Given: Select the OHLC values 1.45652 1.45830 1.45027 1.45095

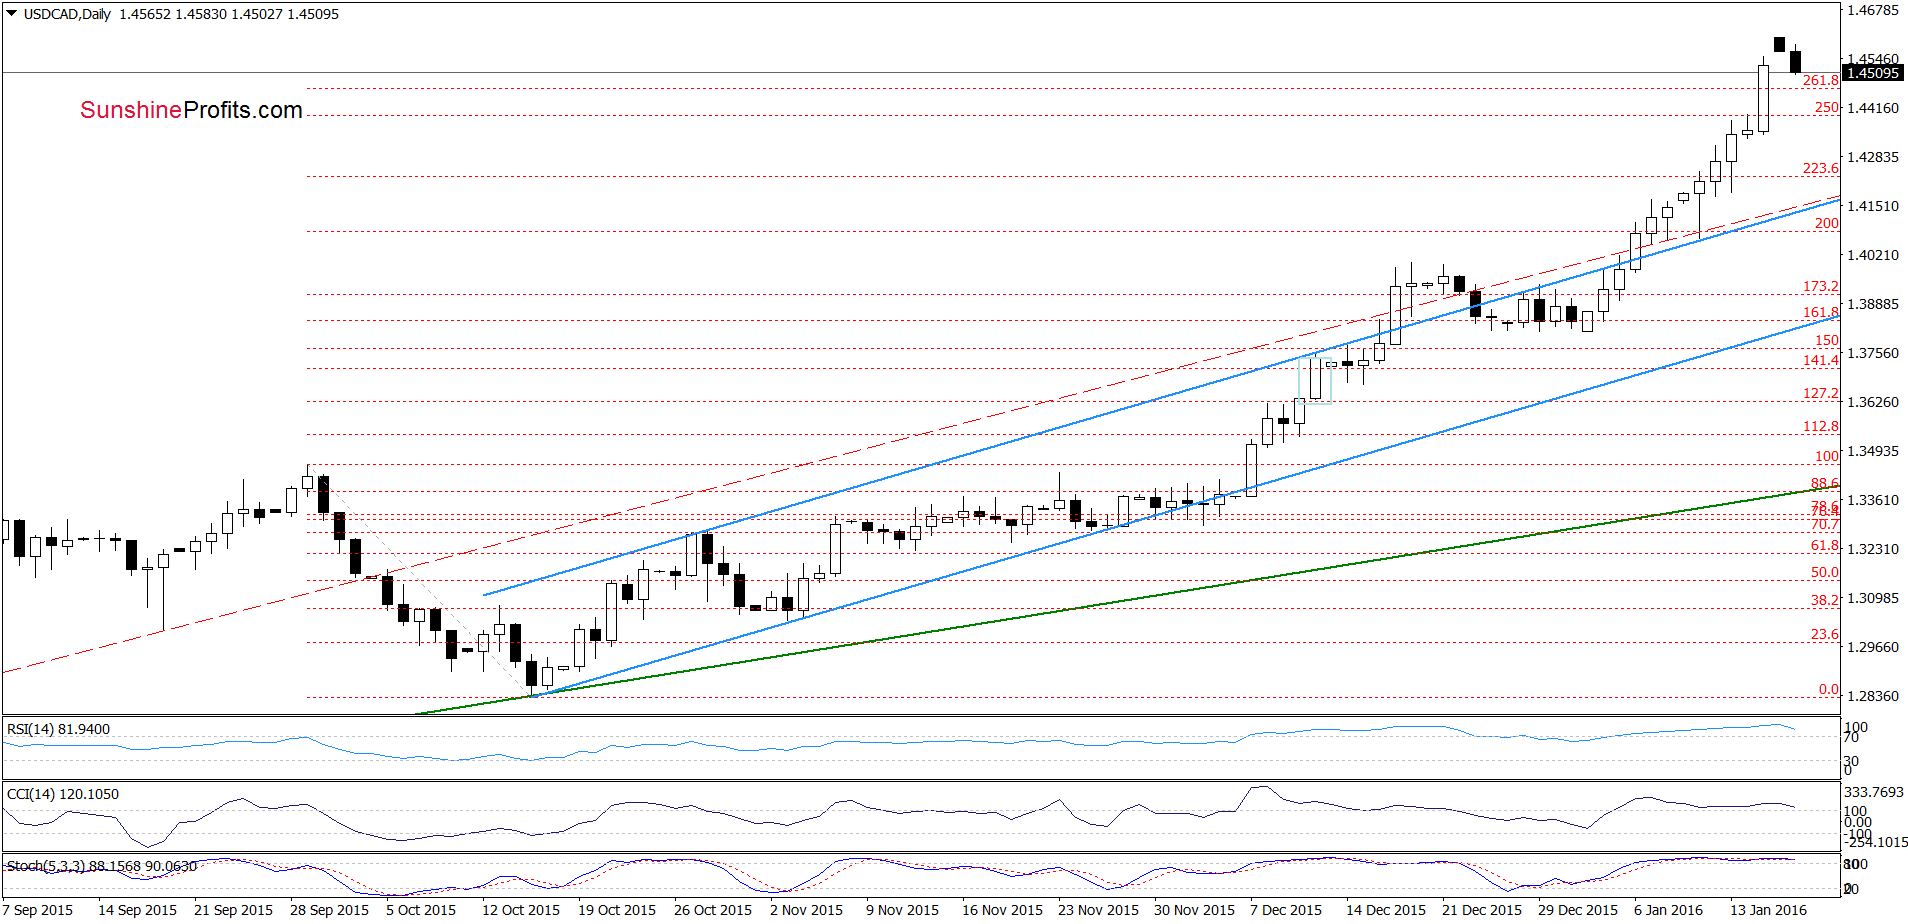Looking at the screenshot, I should click(229, 14).
